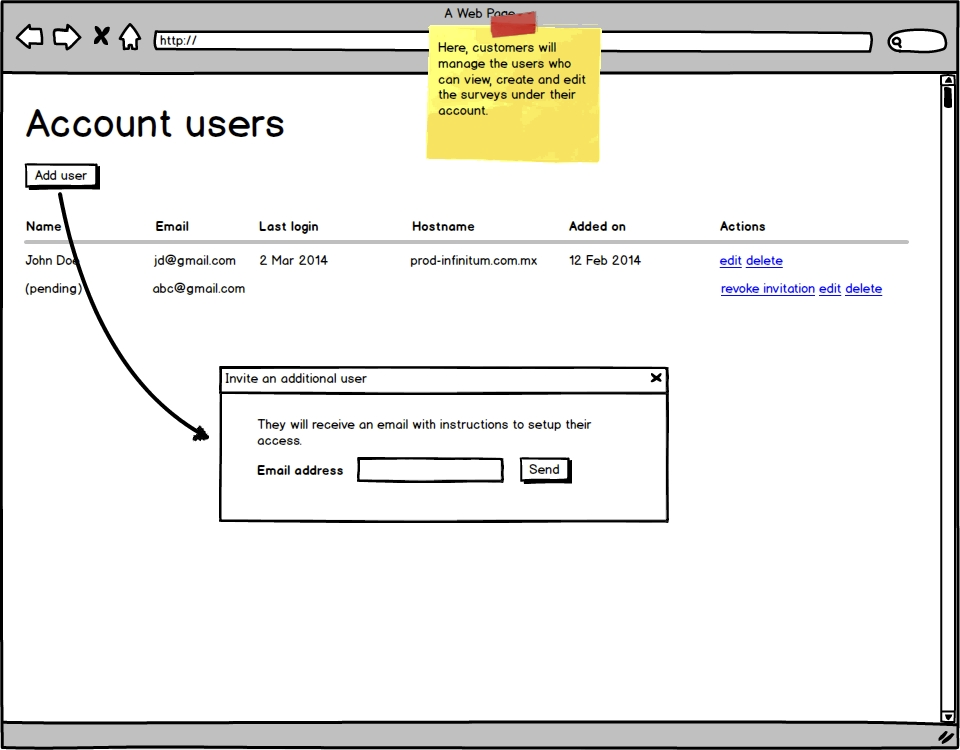Click the 2 Mar 2014 last login
The width and height of the screenshot is (960, 750).
(293, 261)
